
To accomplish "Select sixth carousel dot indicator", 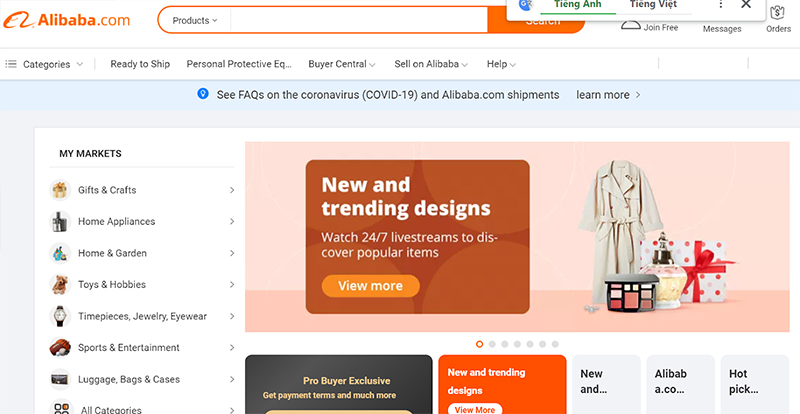I will pyautogui.click(x=543, y=344).
